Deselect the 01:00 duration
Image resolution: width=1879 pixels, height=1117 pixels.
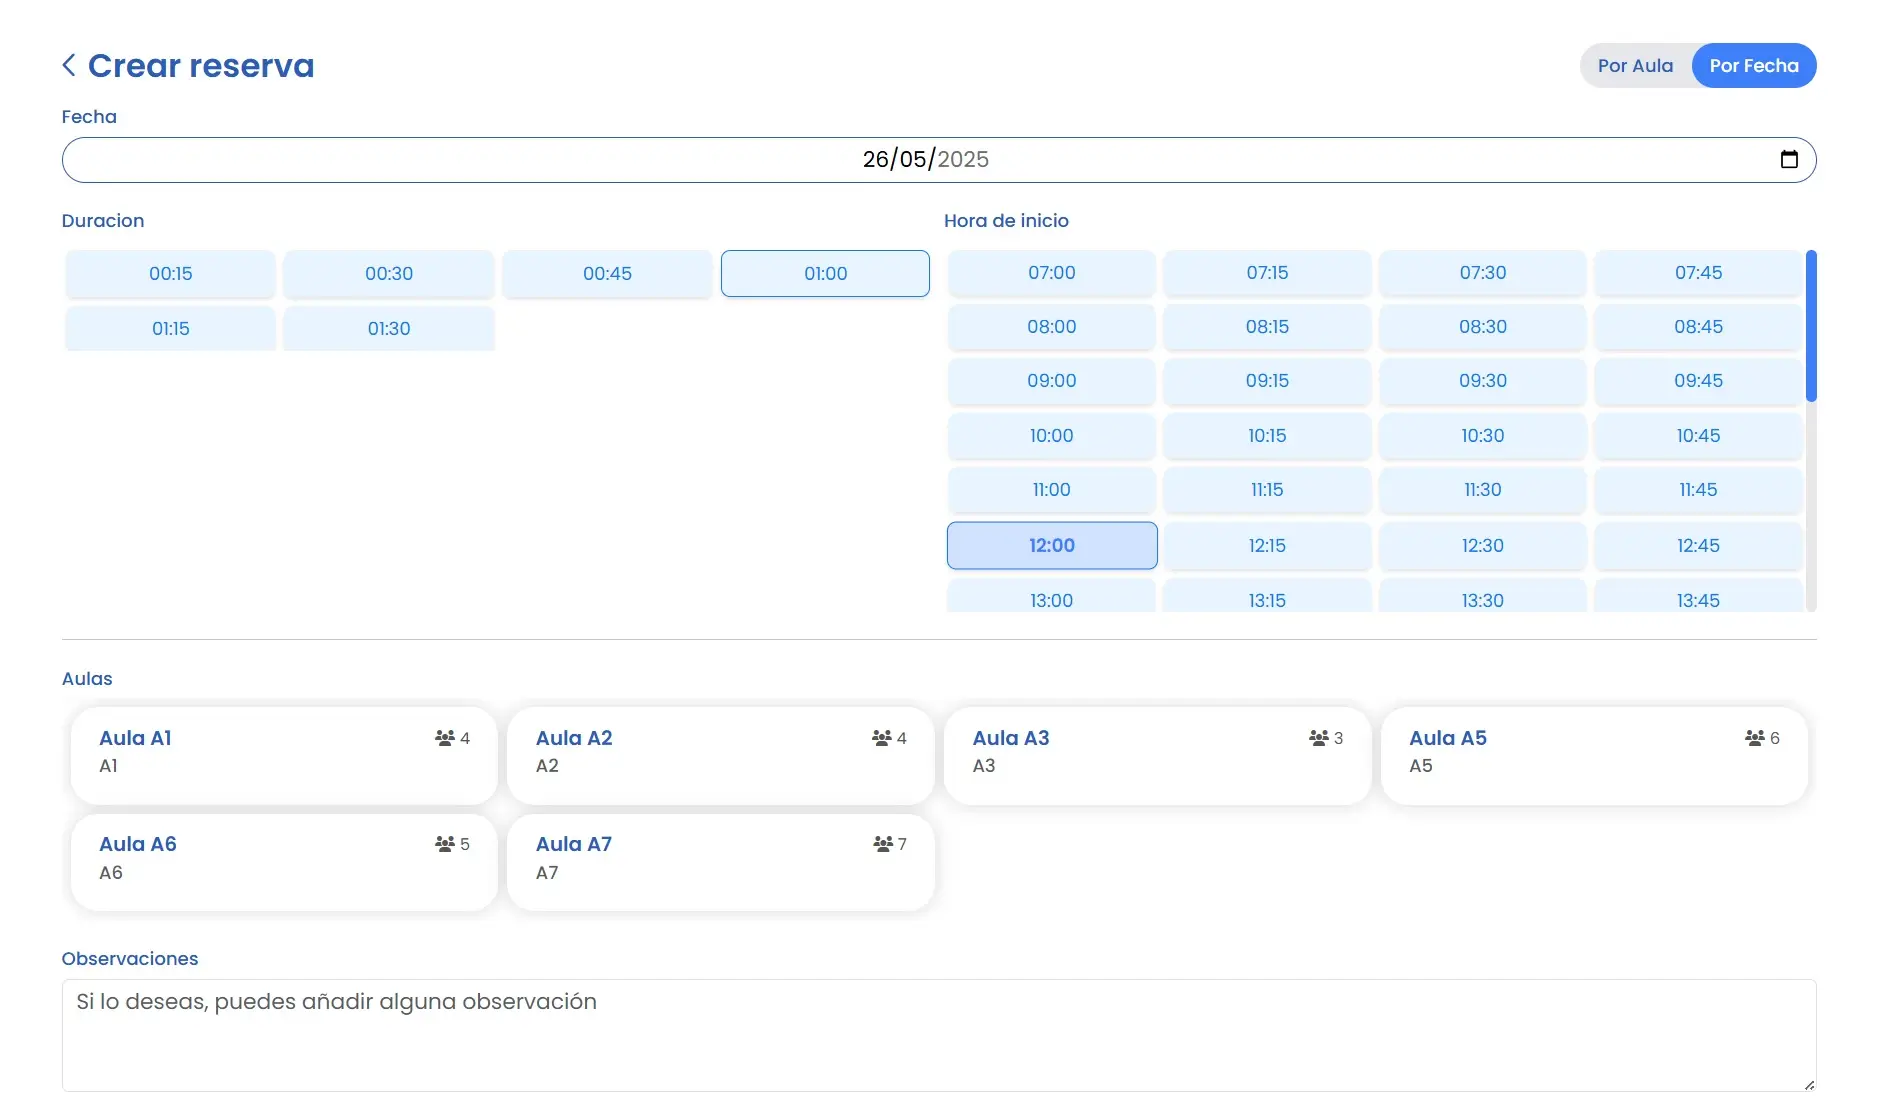tap(825, 273)
